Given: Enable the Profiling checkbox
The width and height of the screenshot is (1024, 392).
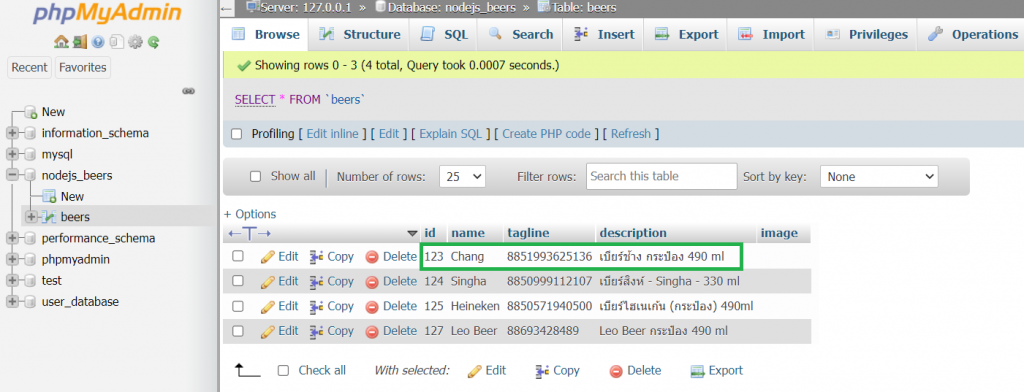Looking at the screenshot, I should point(237,134).
